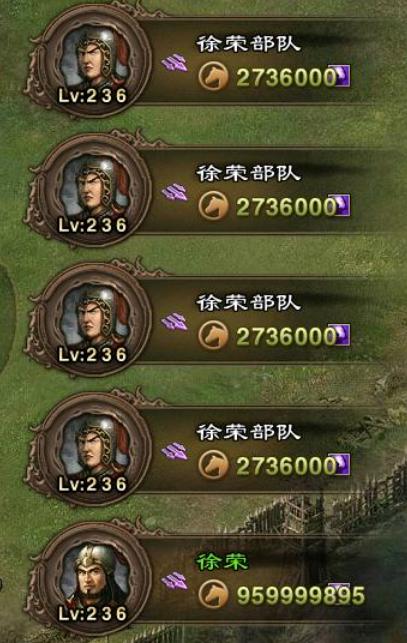Click the first row 徐荣部队 name text
The width and height of the screenshot is (407, 643).
[249, 44]
